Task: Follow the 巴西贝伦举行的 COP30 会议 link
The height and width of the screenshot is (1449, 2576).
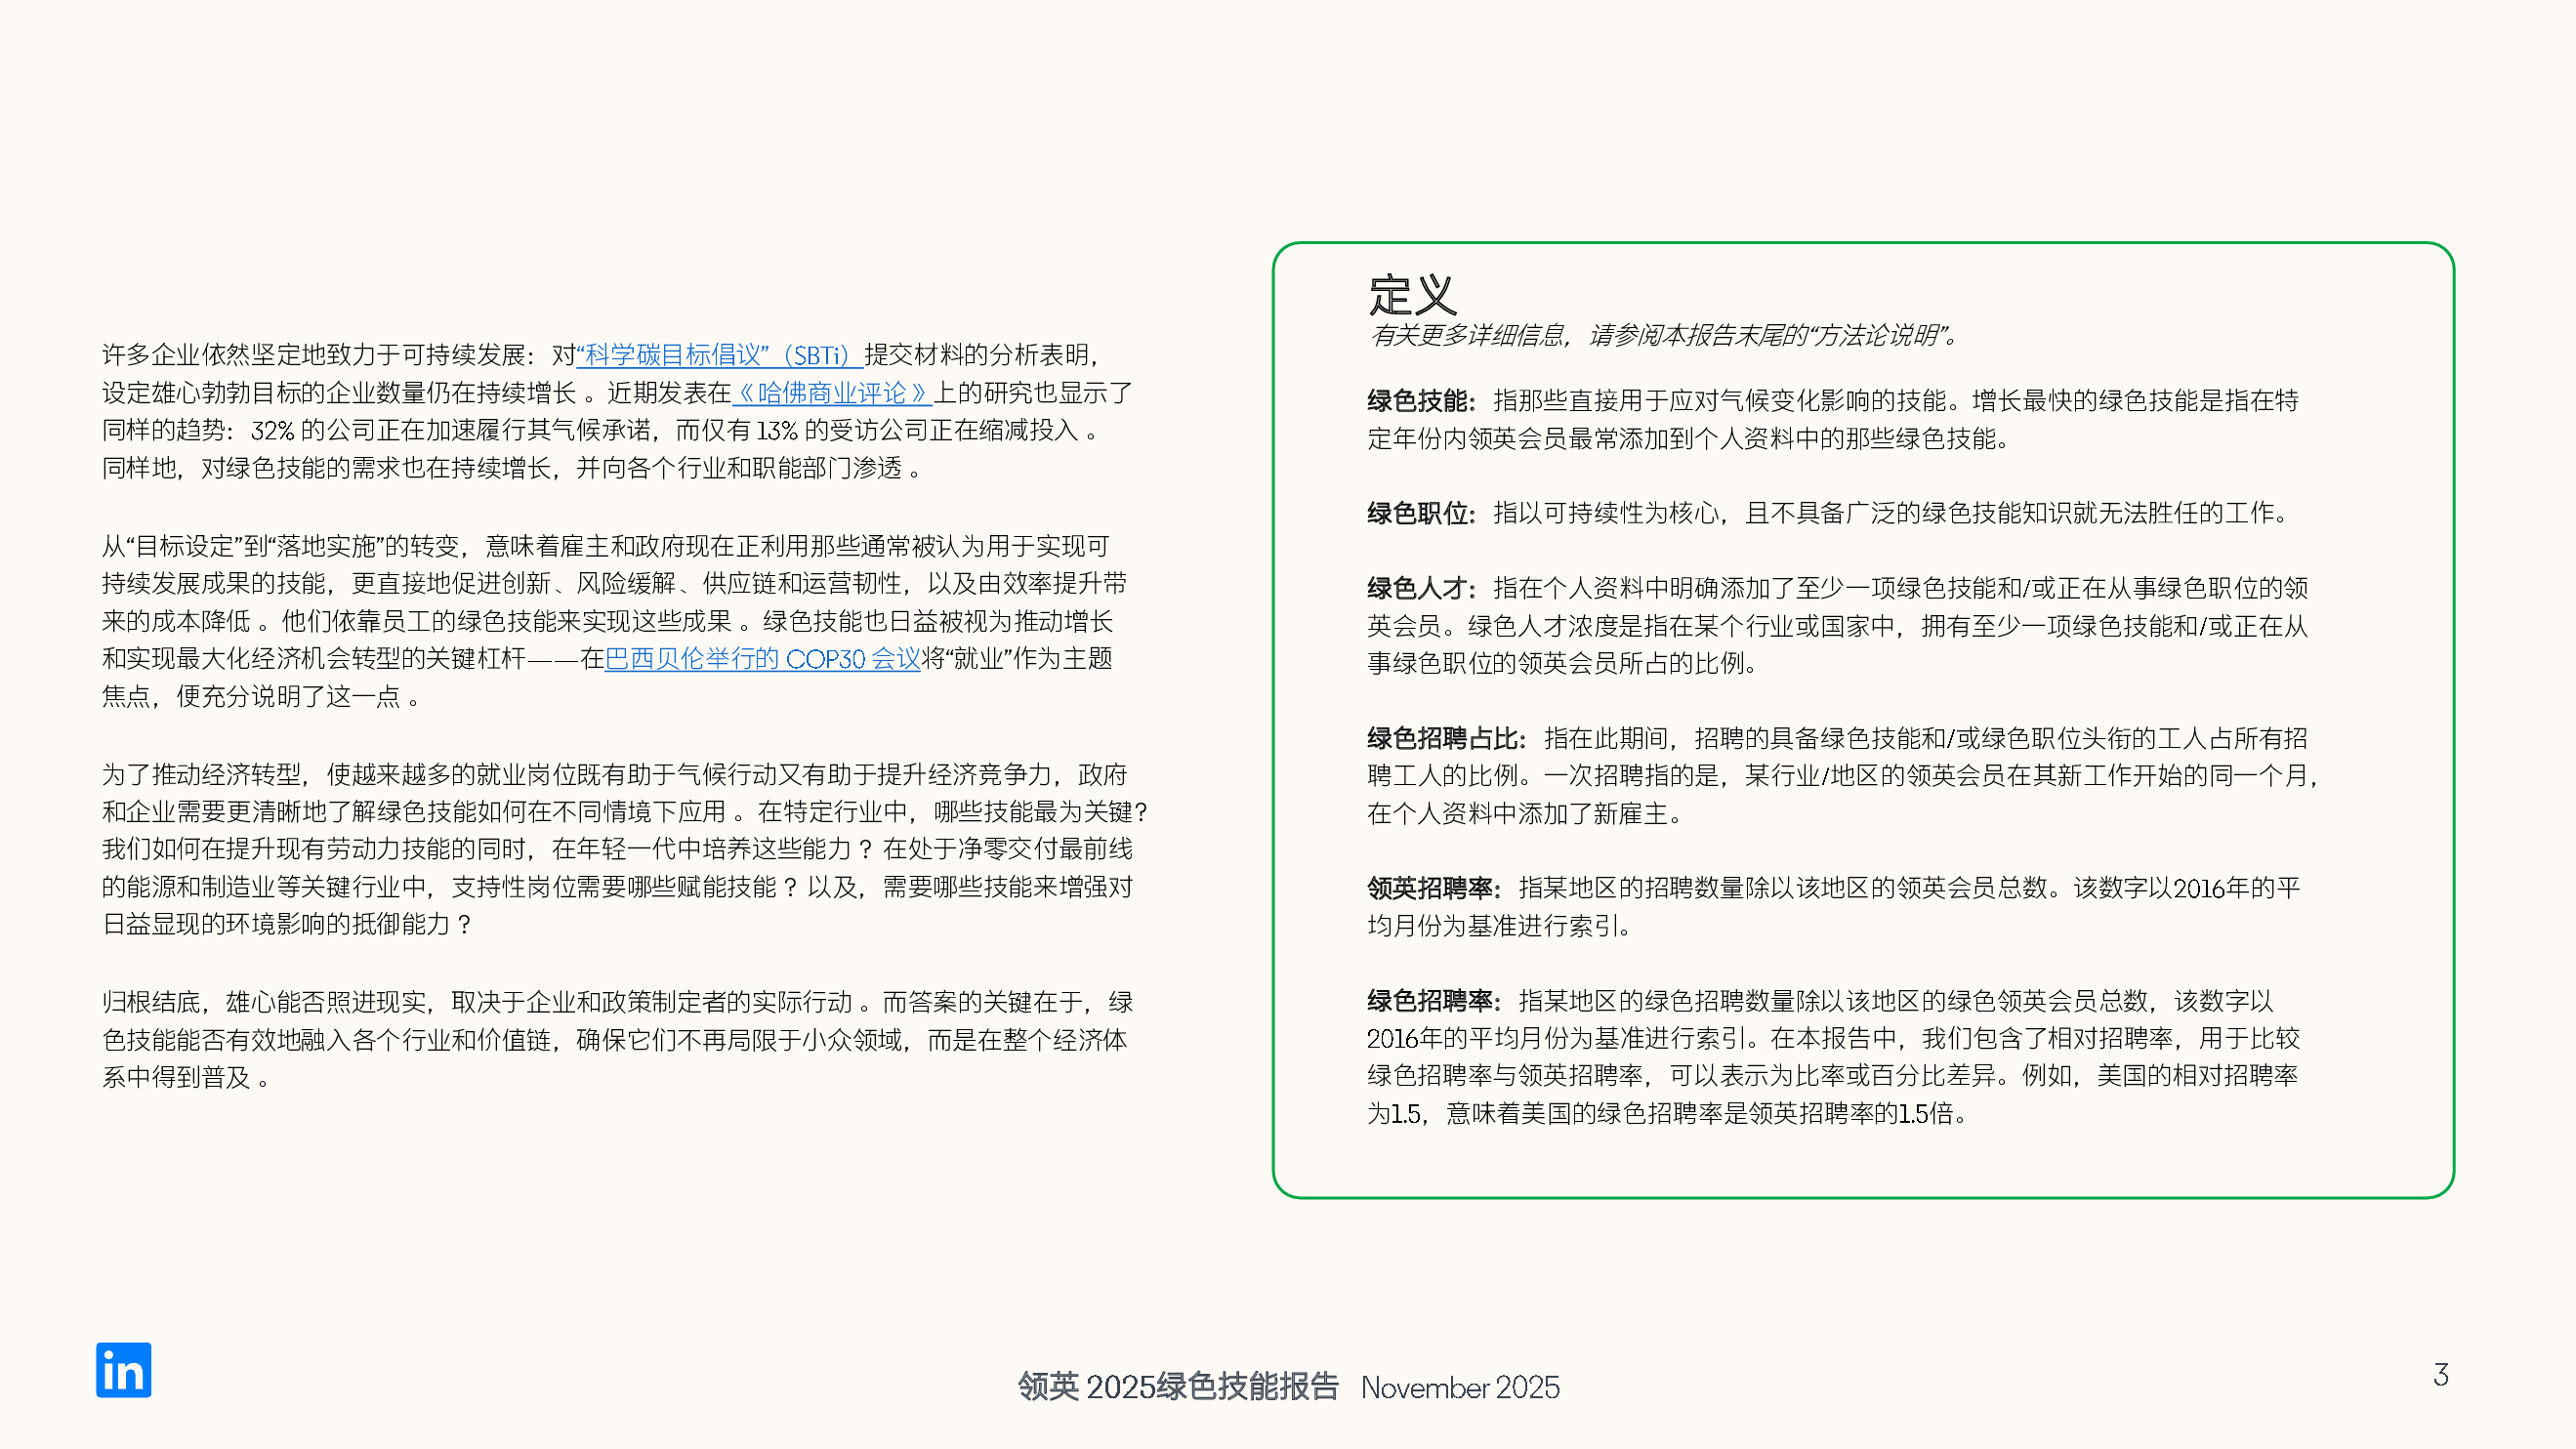Action: [x=762, y=659]
